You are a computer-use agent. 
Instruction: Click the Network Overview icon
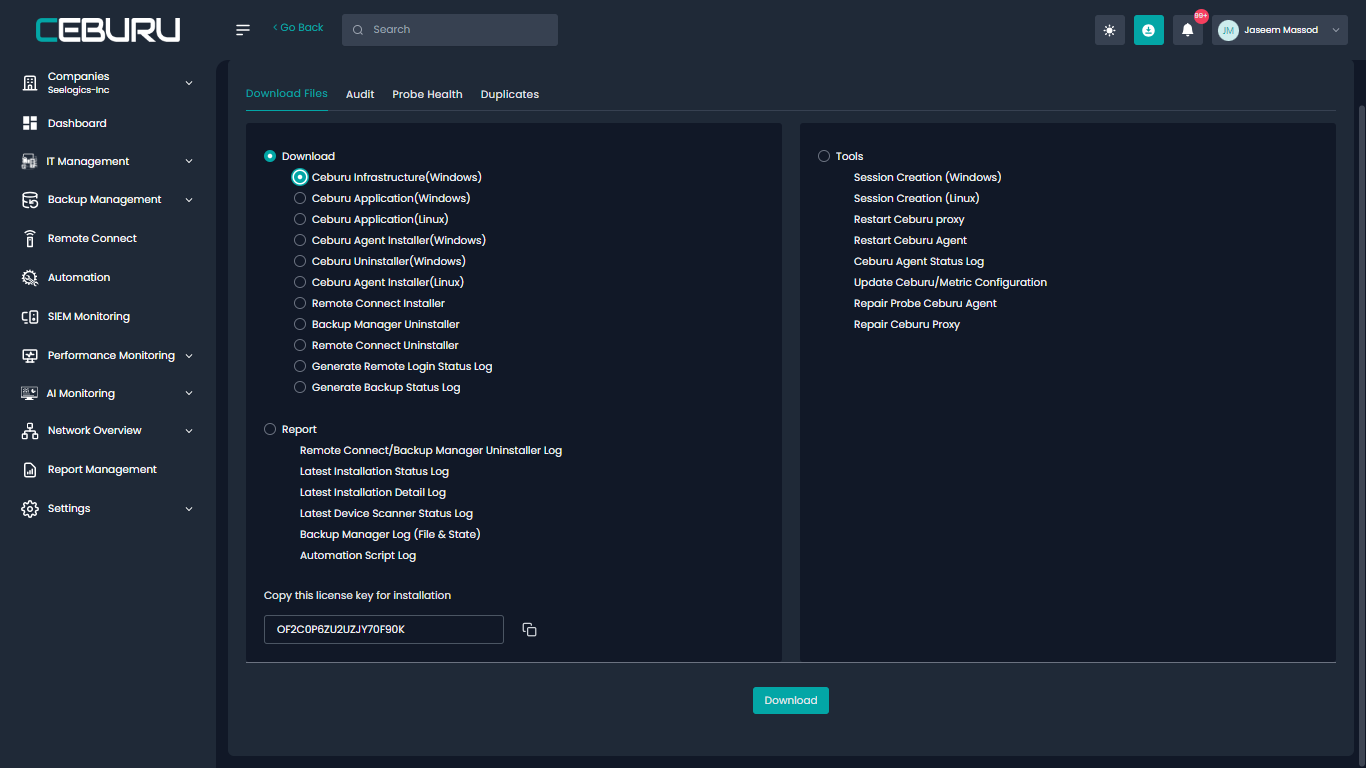tap(30, 431)
